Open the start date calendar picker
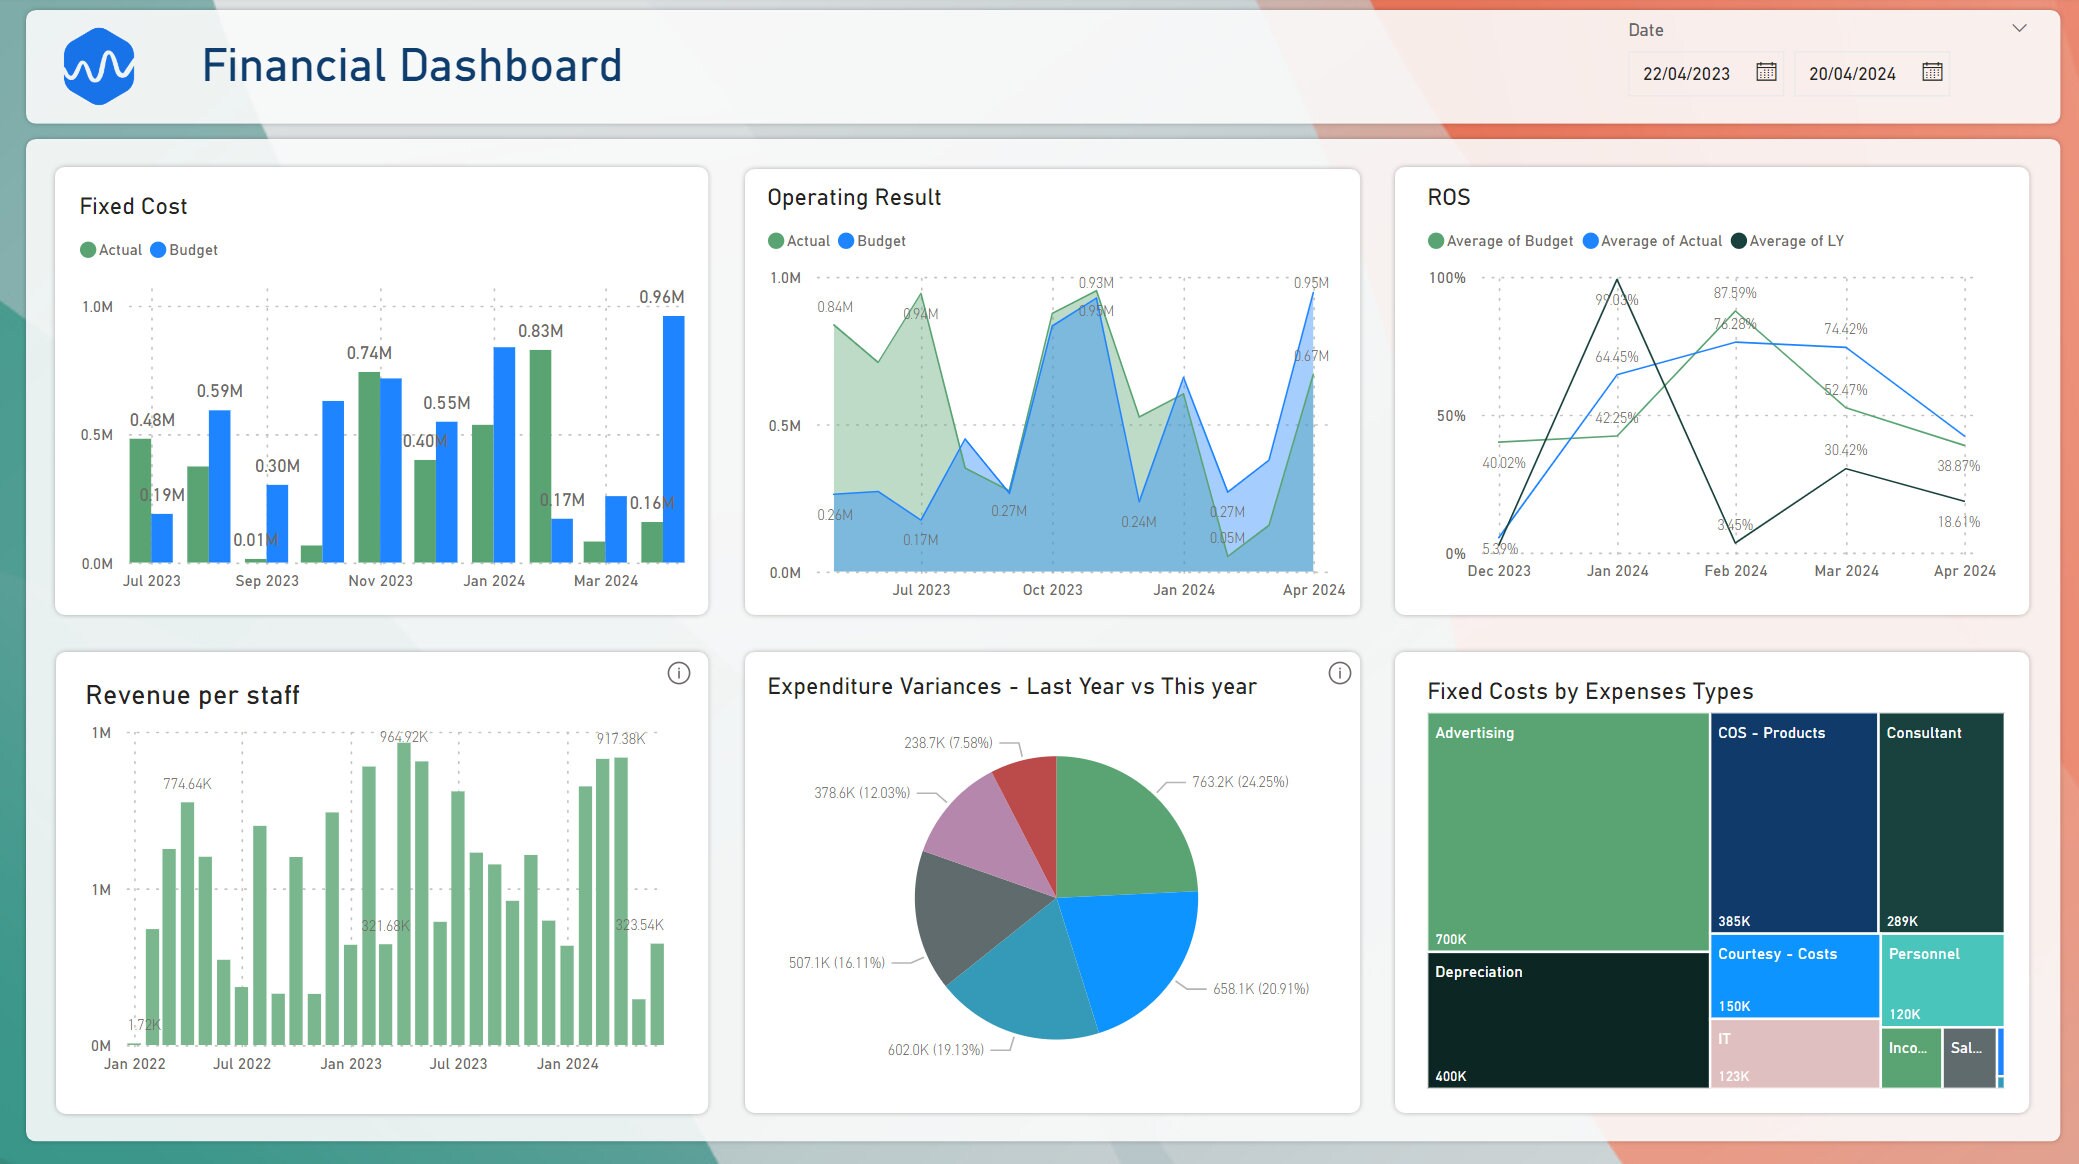Image resolution: width=2079 pixels, height=1164 pixels. pyautogui.click(x=1766, y=73)
